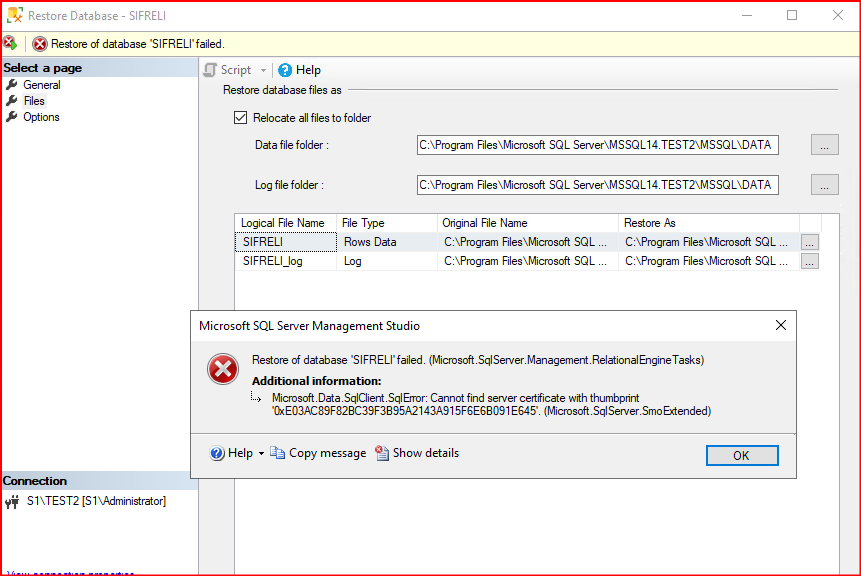Click the Help icon in the error dialog
The image size is (861, 576).
click(217, 453)
